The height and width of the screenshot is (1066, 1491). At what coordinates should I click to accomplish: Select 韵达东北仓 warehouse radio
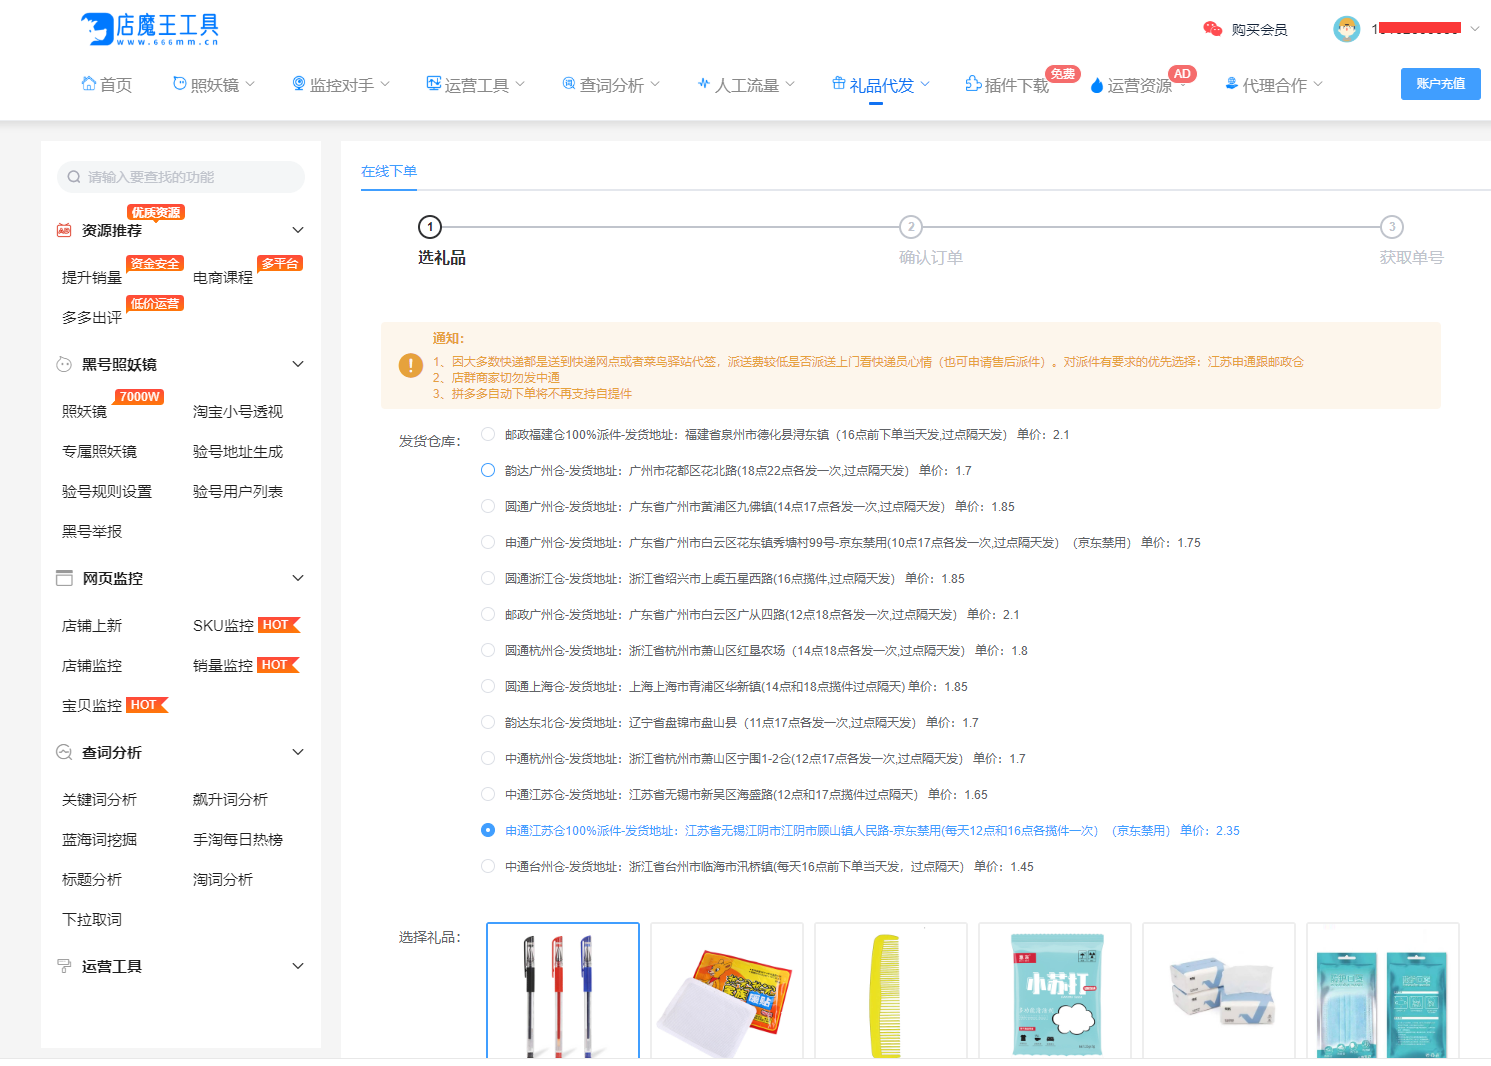click(488, 722)
